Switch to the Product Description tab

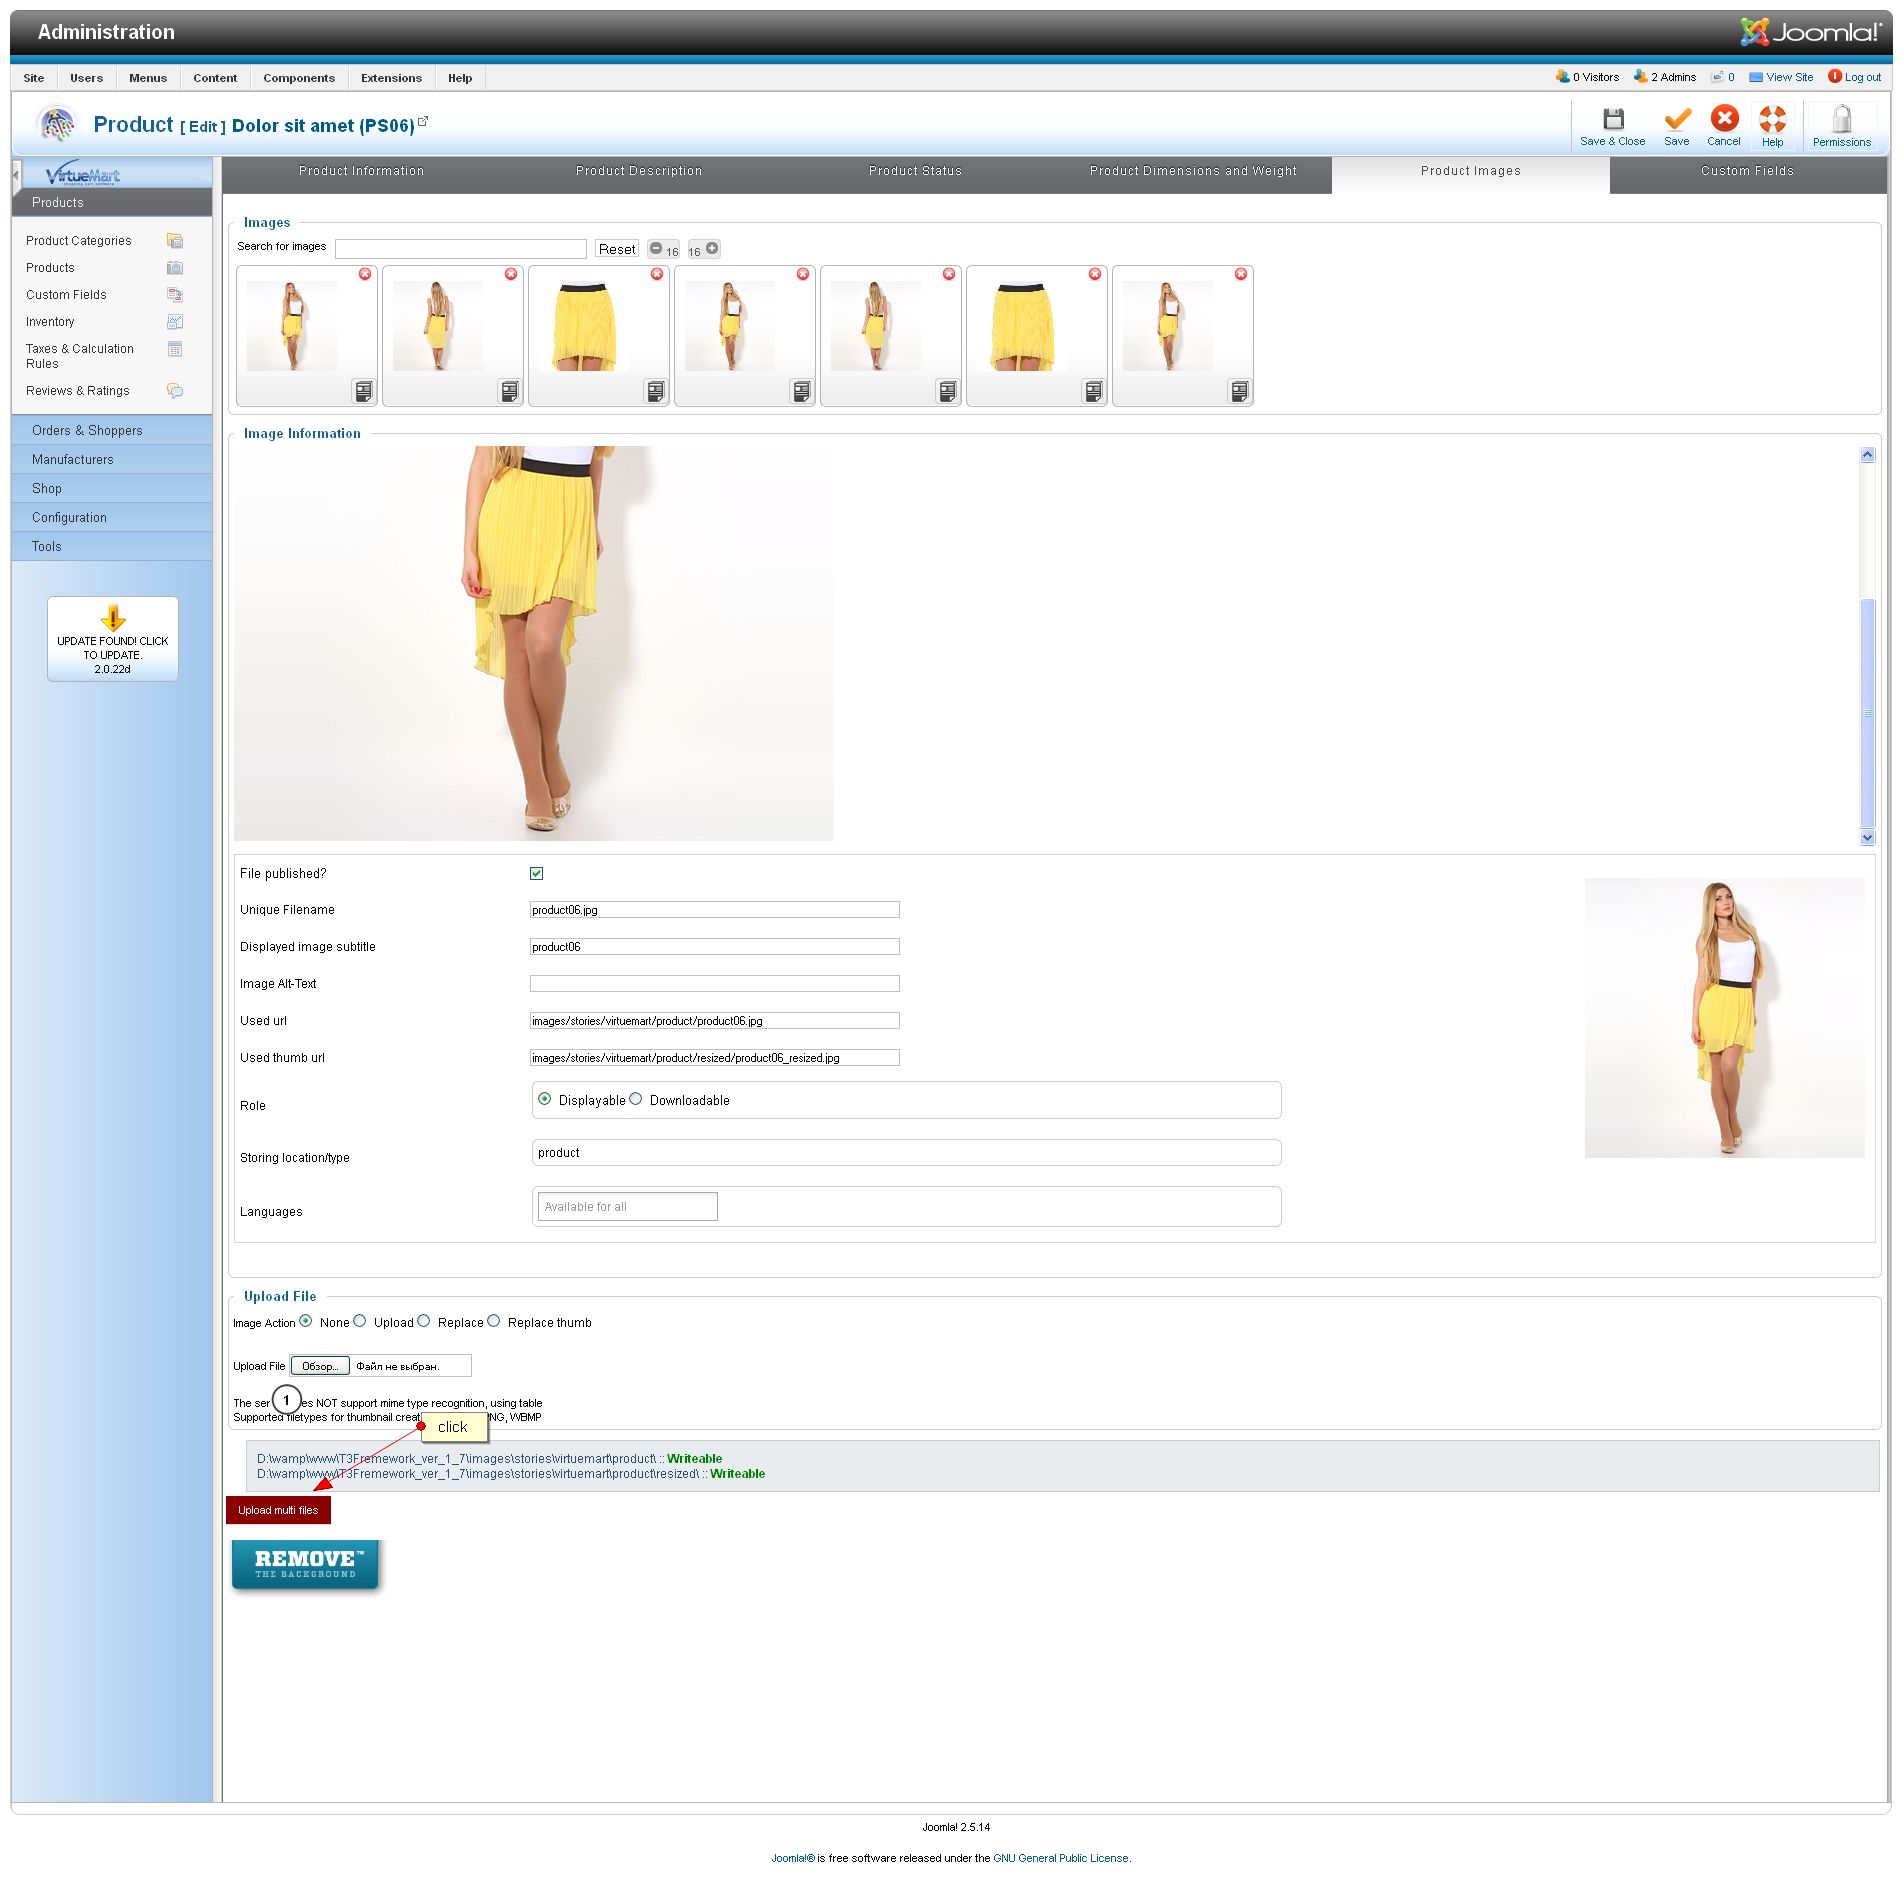(638, 171)
